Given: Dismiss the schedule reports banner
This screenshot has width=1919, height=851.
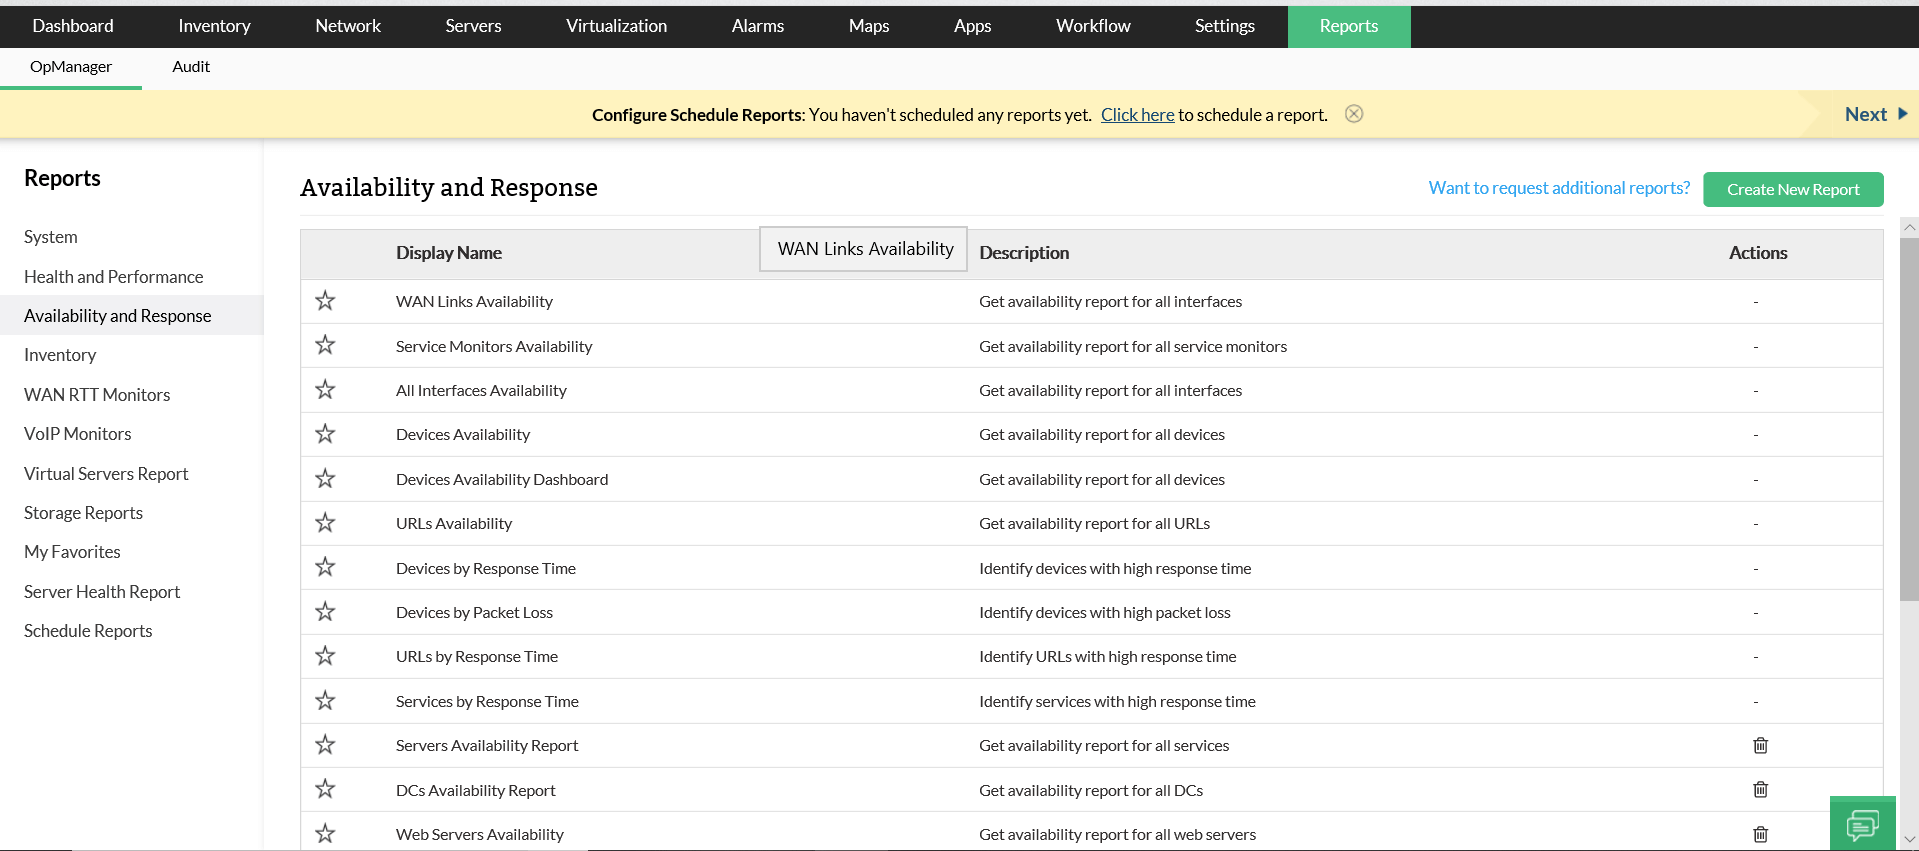Looking at the screenshot, I should tap(1354, 114).
